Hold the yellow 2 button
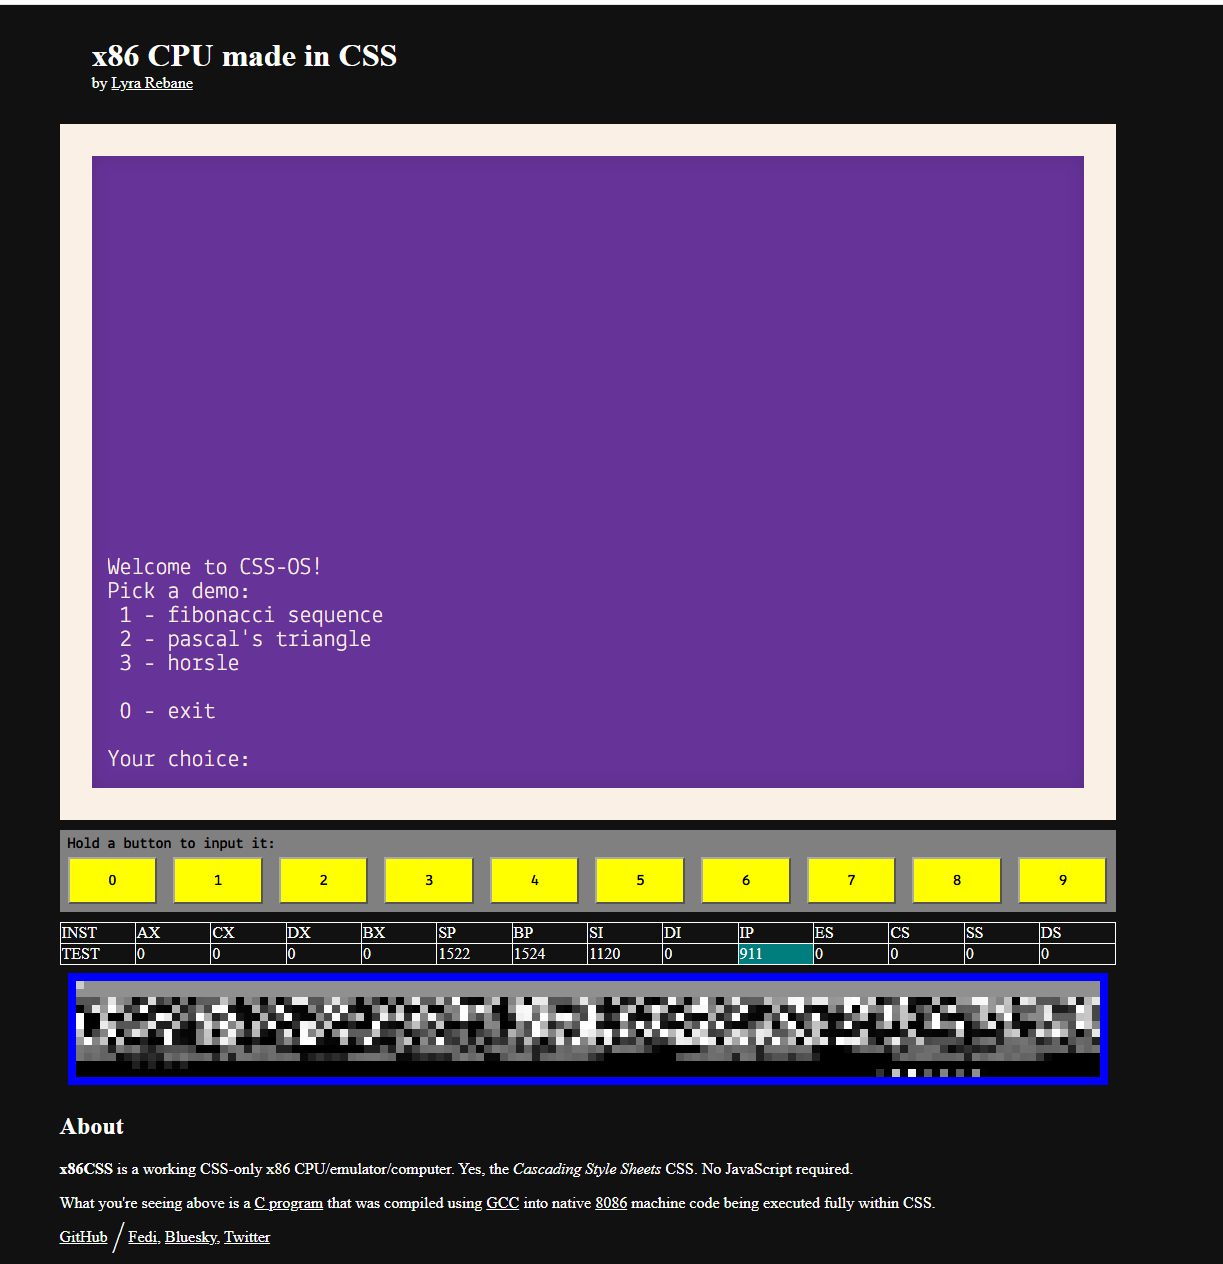Screen dimensions: 1223x1264 tap(323, 880)
